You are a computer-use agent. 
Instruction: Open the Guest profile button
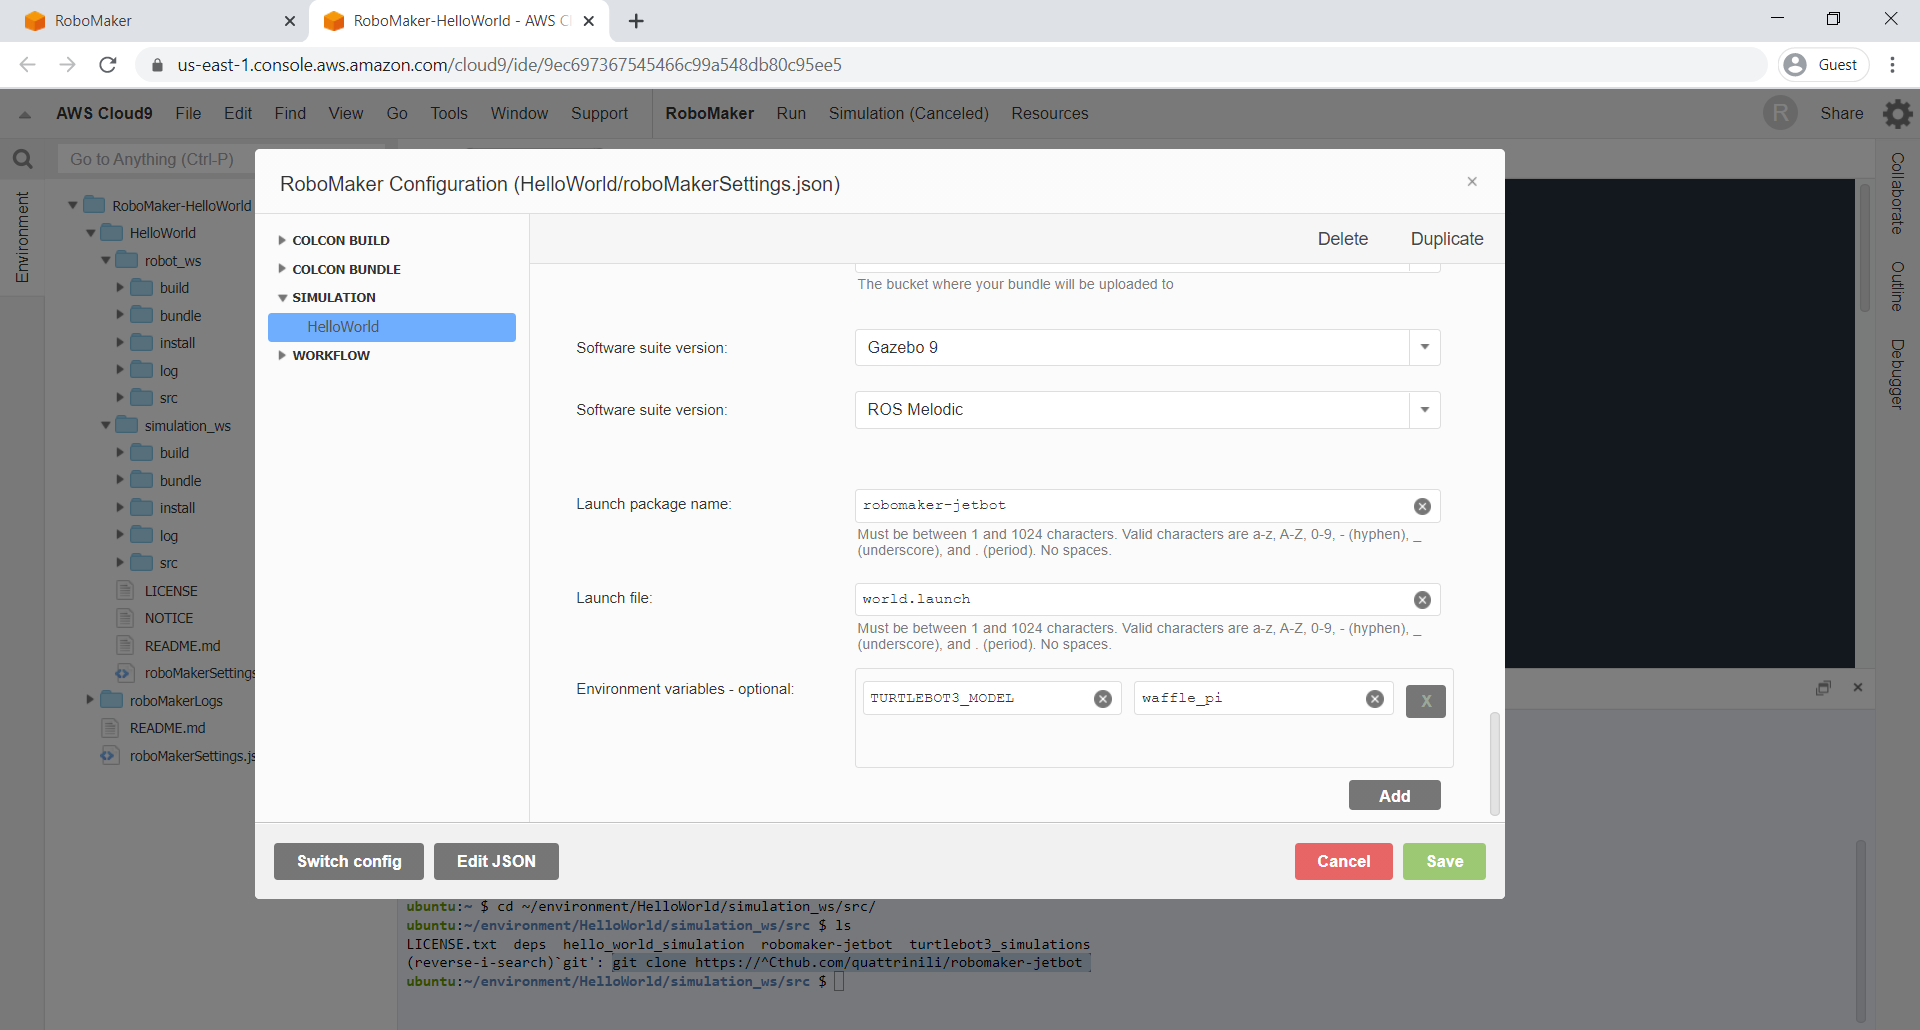(1823, 65)
